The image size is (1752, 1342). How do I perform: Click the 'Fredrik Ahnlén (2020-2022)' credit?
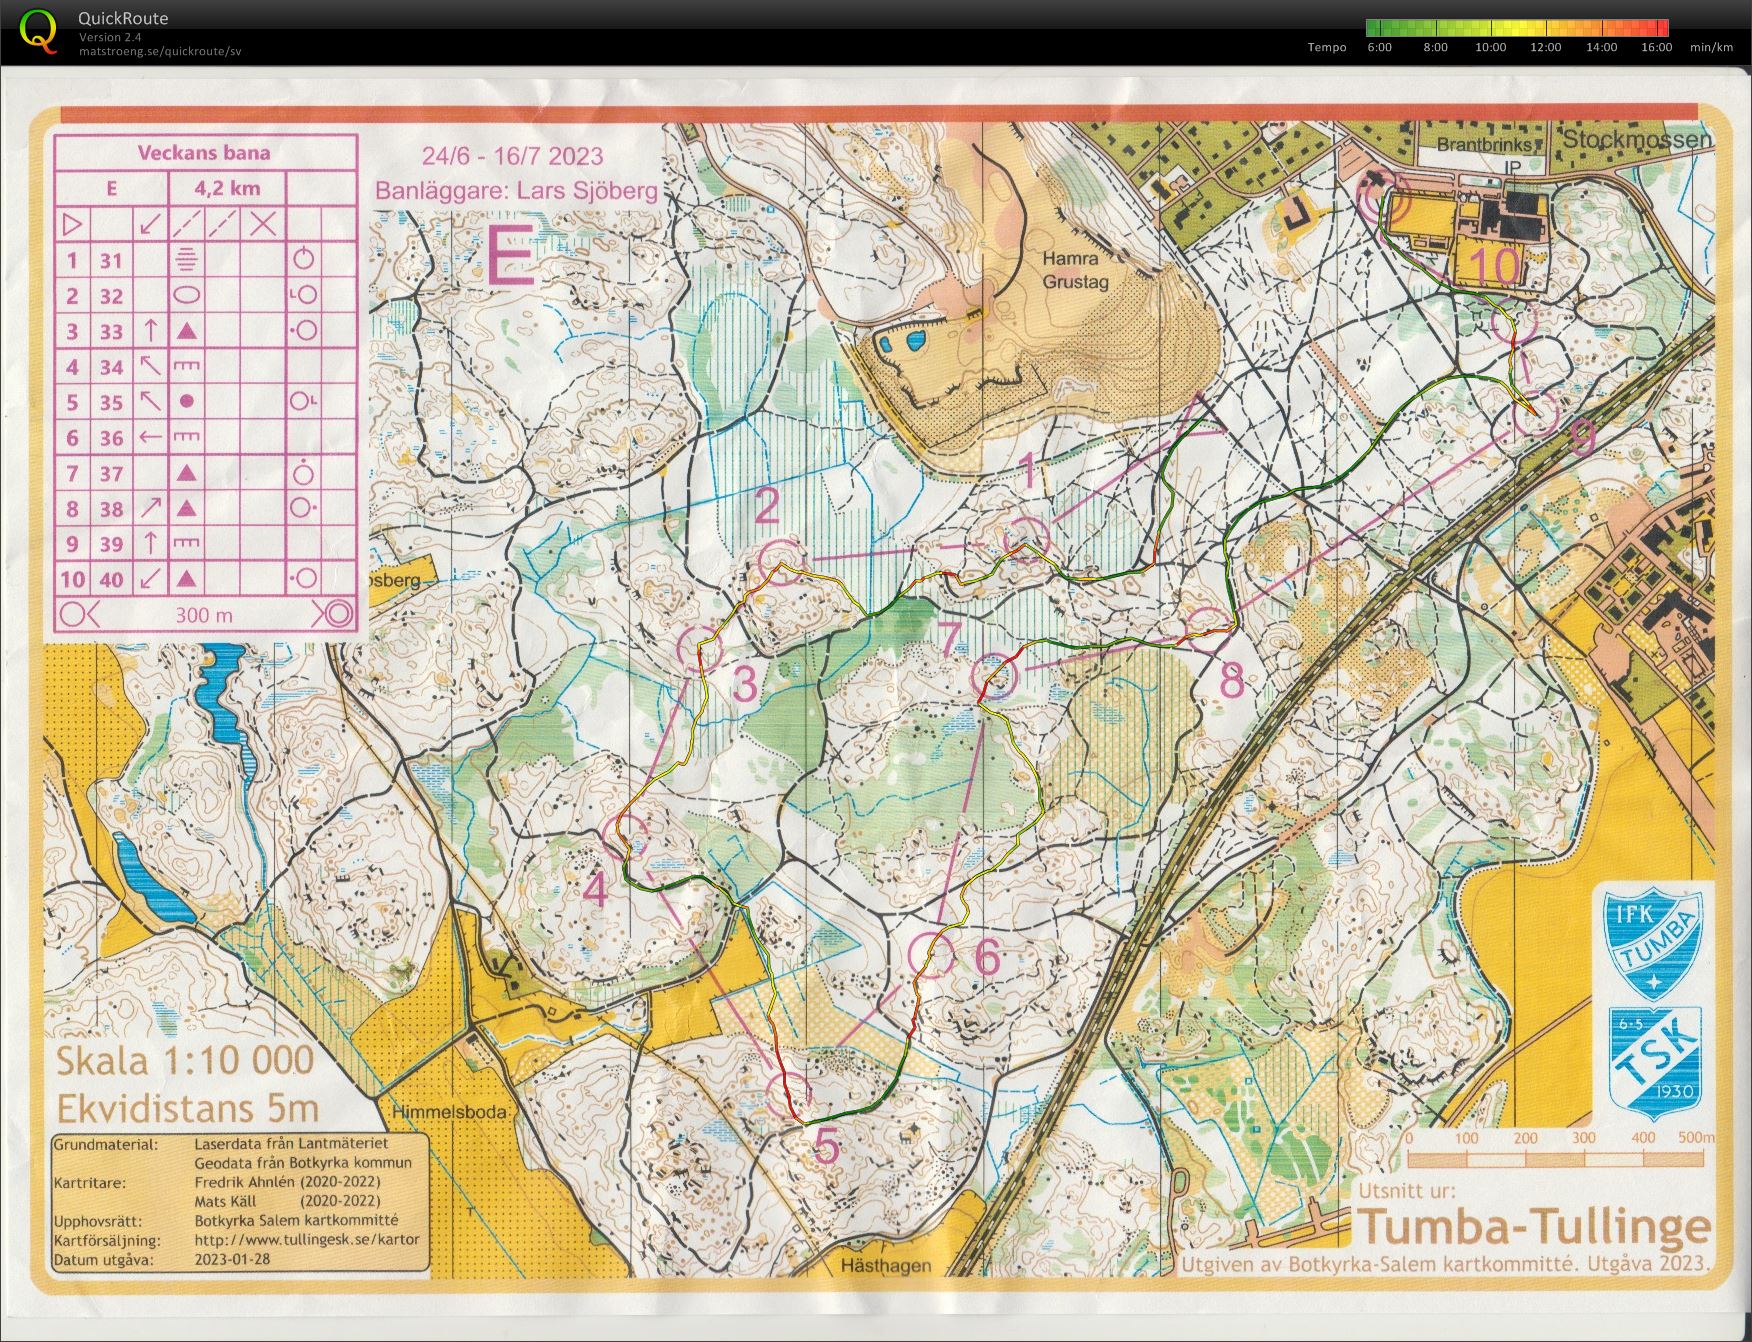[288, 1182]
